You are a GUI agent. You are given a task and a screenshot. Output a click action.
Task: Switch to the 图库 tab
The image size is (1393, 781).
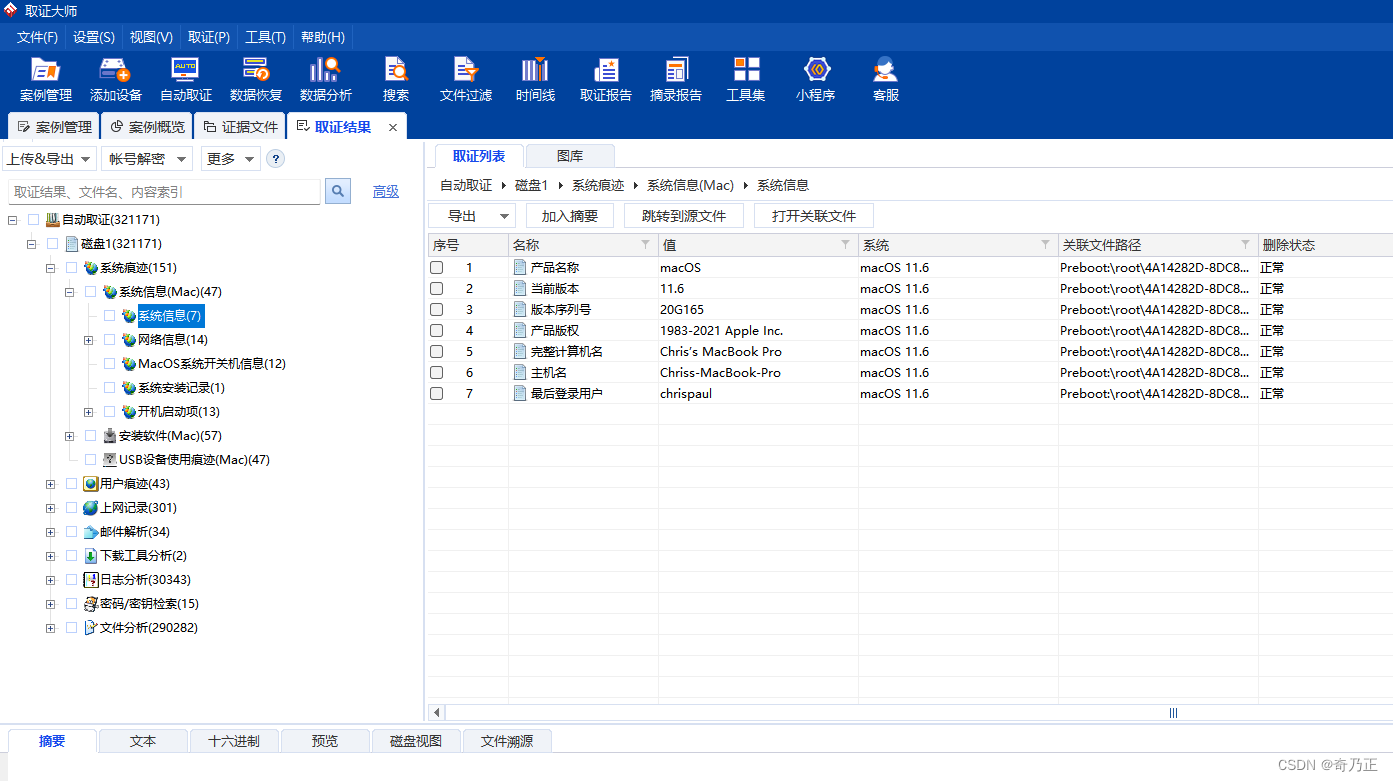[570, 156]
